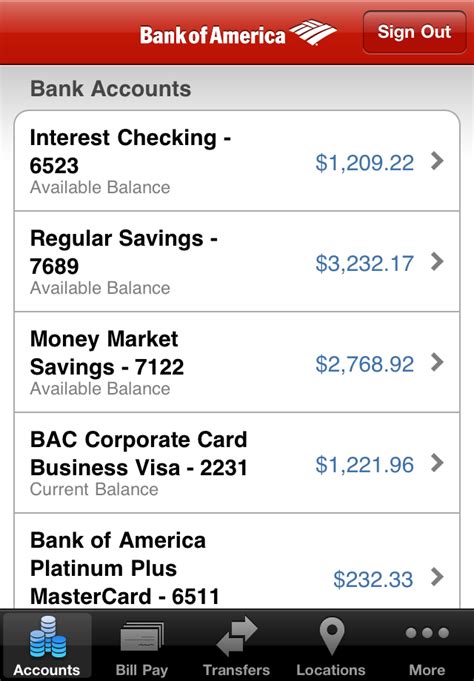Image resolution: width=474 pixels, height=681 pixels.
Task: Click the $1,221.96 Business Visa balance
Action: point(365,465)
